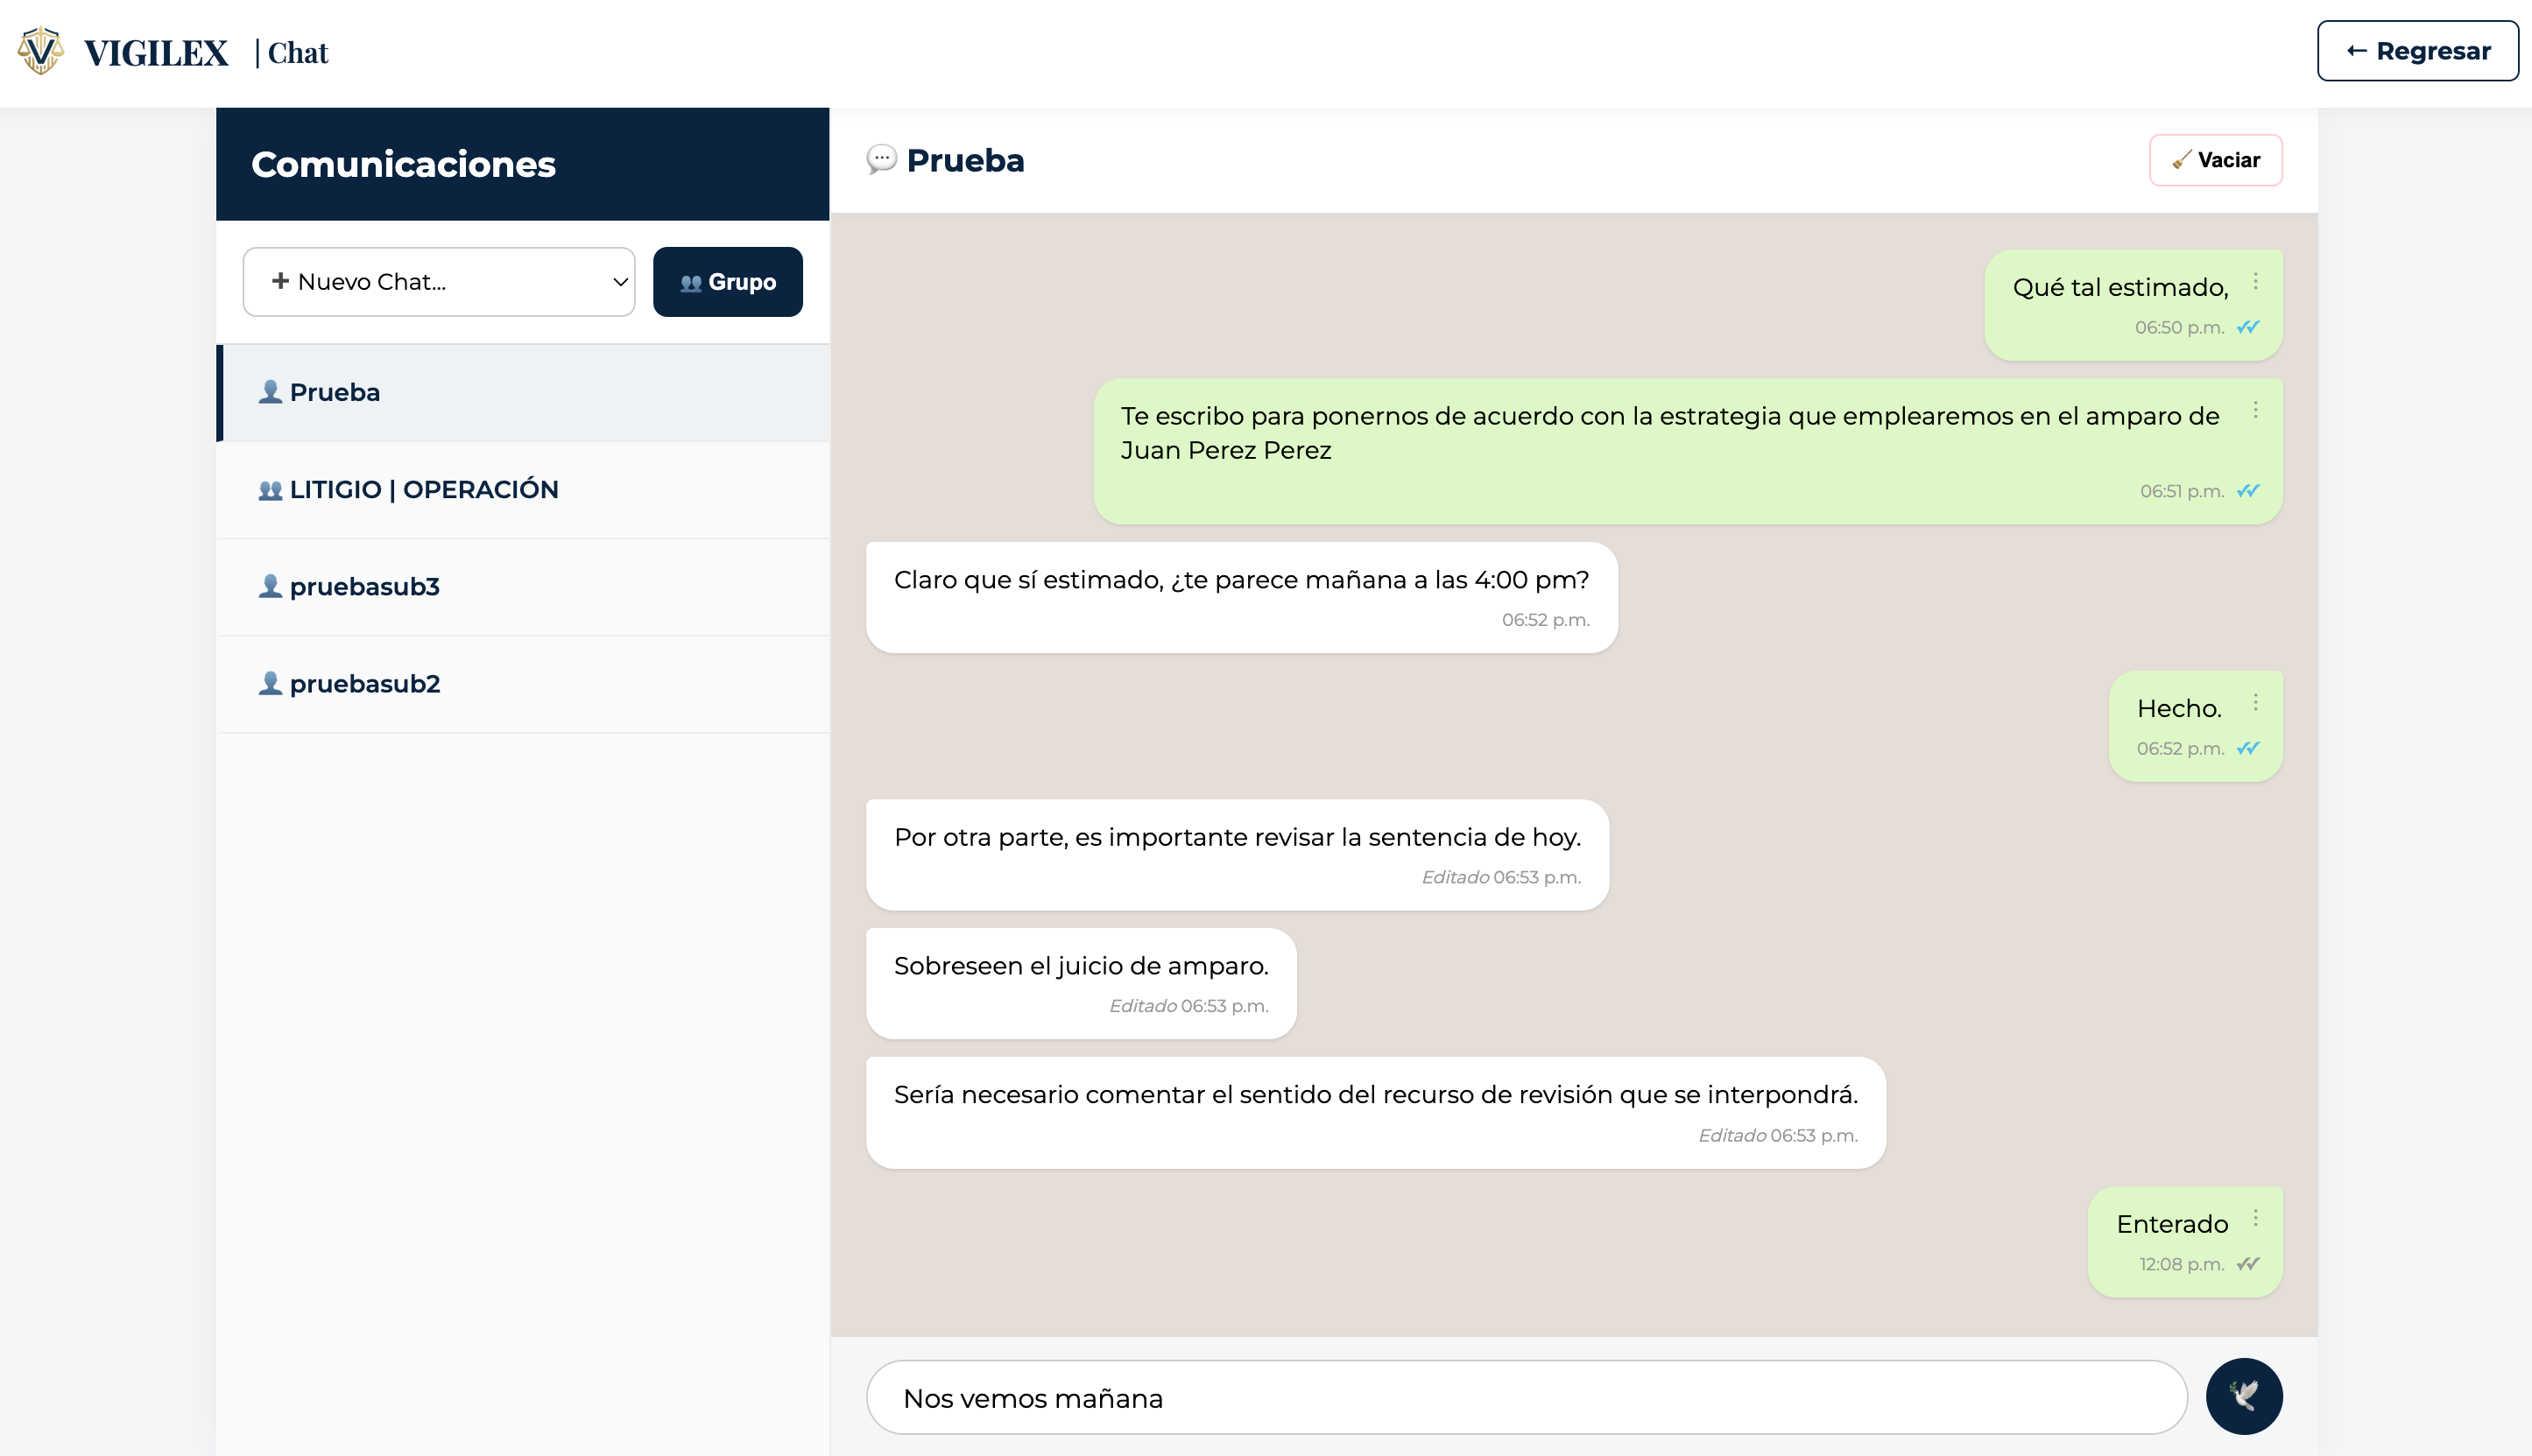Image resolution: width=2532 pixels, height=1456 pixels.
Task: Open the options menu on the Enterado message
Action: tap(2256, 1219)
